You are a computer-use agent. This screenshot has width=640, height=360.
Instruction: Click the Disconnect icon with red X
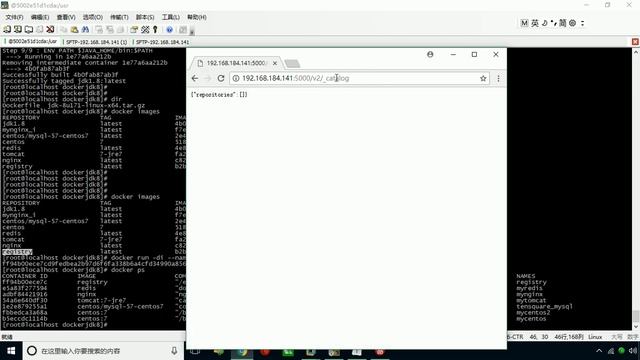click(50, 29)
